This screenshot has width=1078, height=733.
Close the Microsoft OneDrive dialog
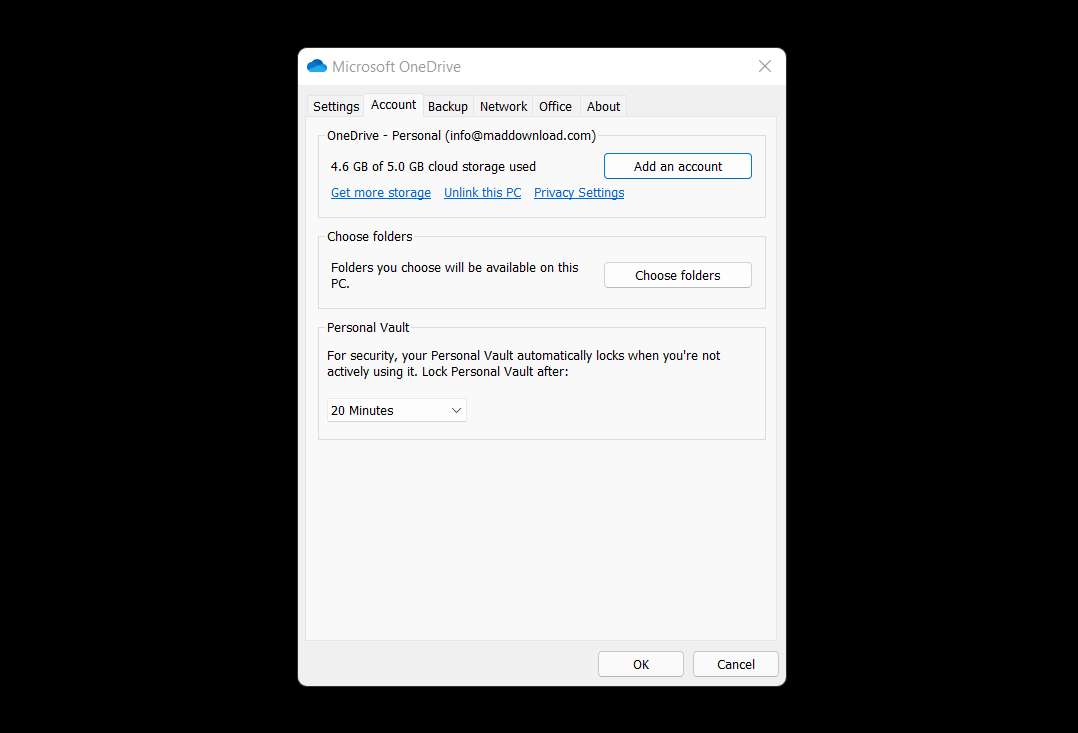click(x=764, y=66)
